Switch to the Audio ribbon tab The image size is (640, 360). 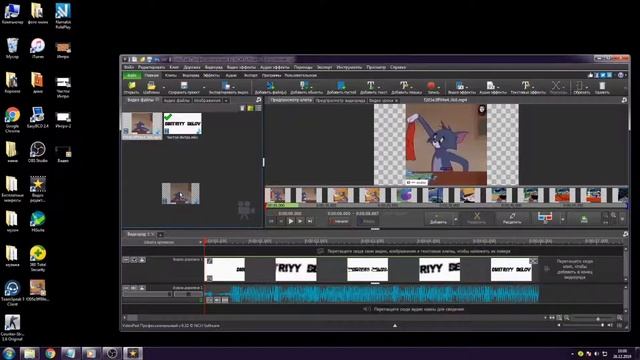tap(231, 76)
